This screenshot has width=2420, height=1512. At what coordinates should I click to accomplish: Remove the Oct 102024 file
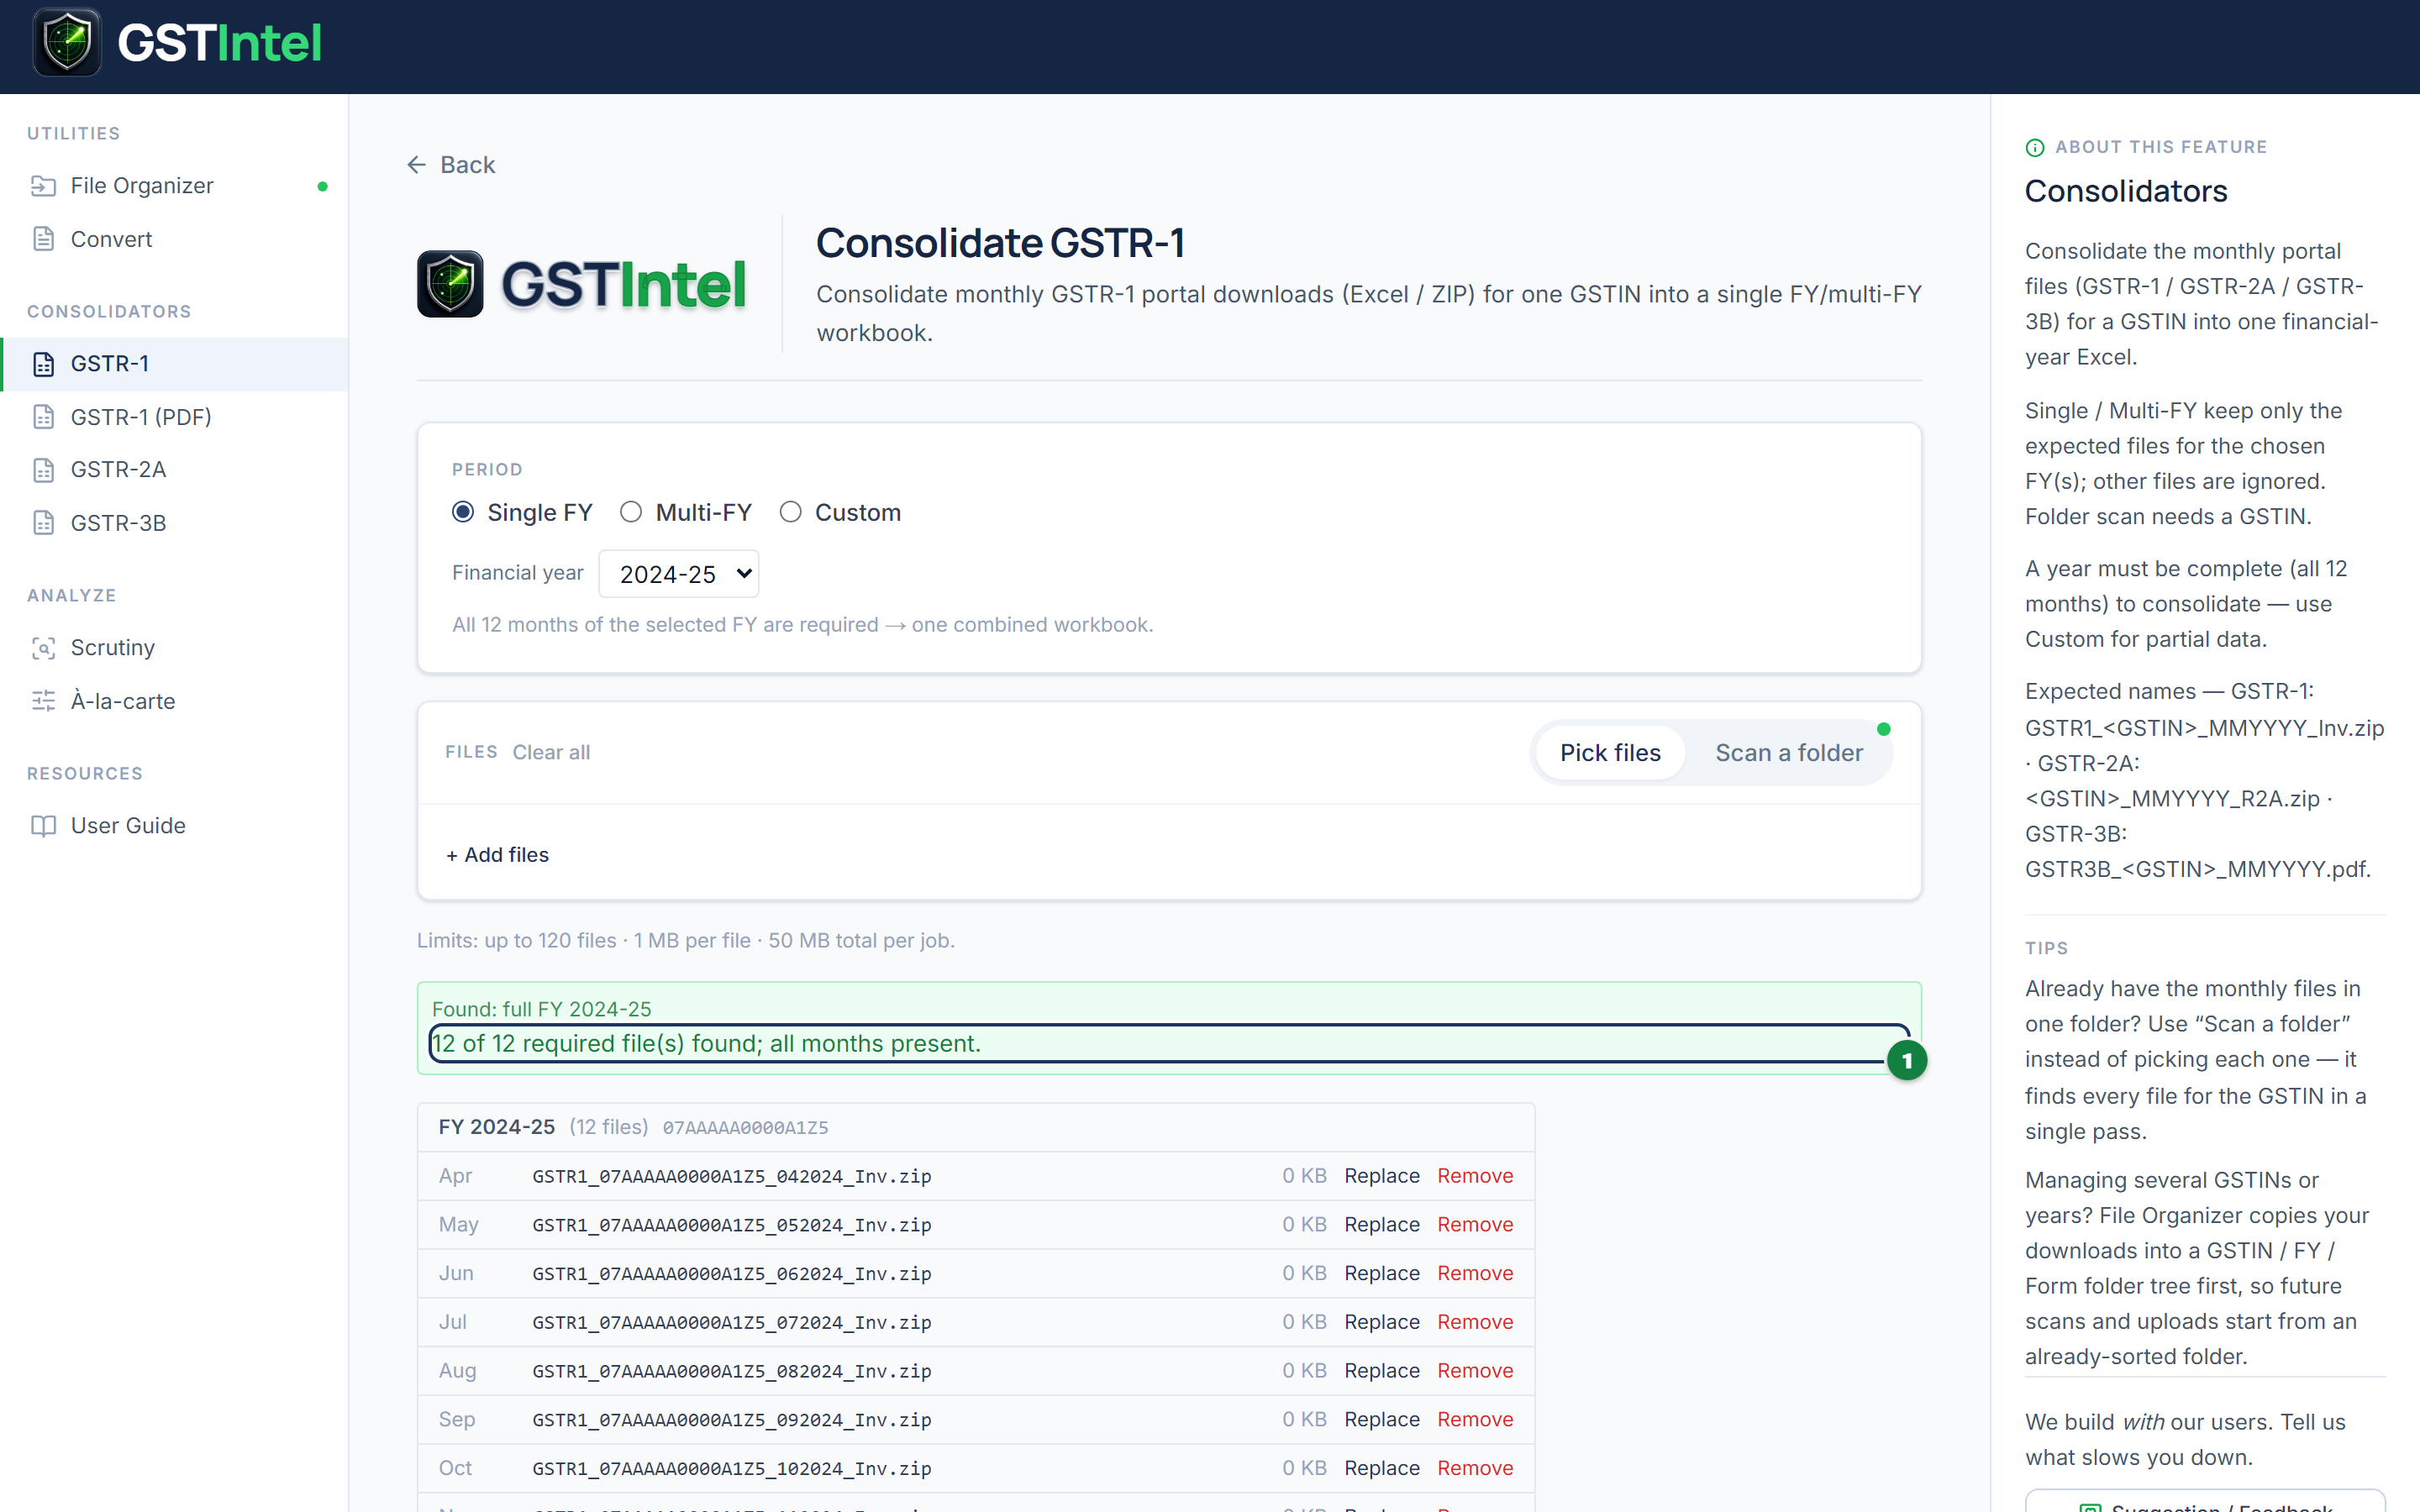[x=1475, y=1469]
